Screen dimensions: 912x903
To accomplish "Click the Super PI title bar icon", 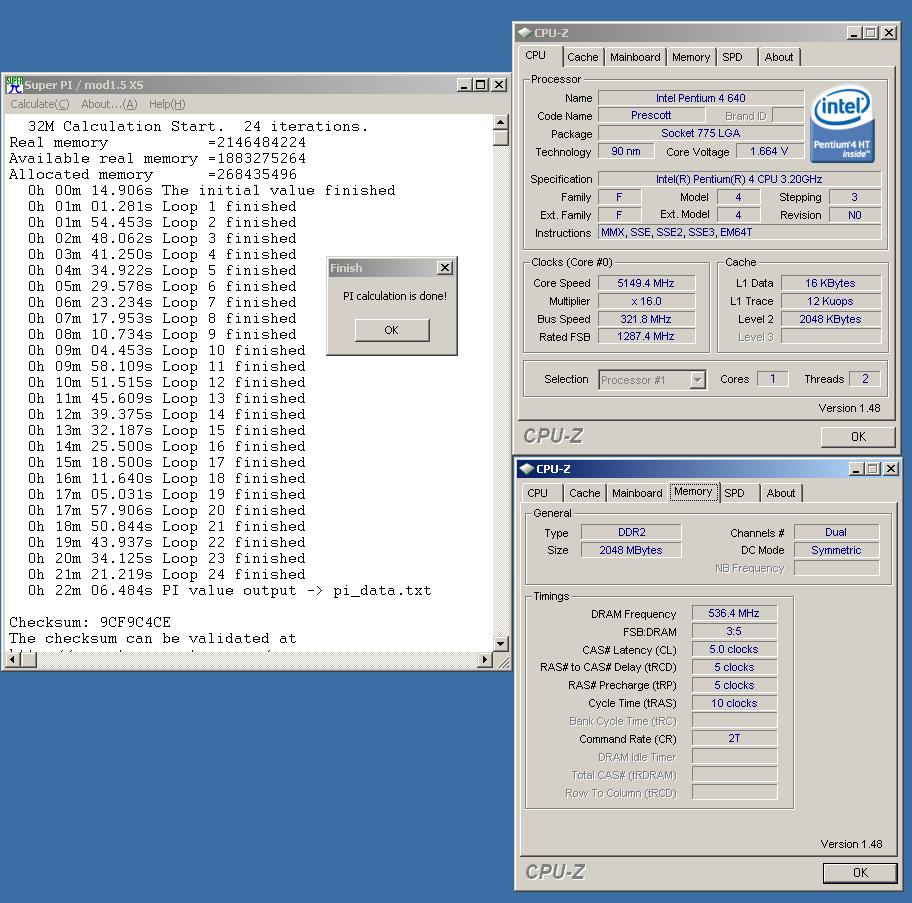I will coord(15,85).
